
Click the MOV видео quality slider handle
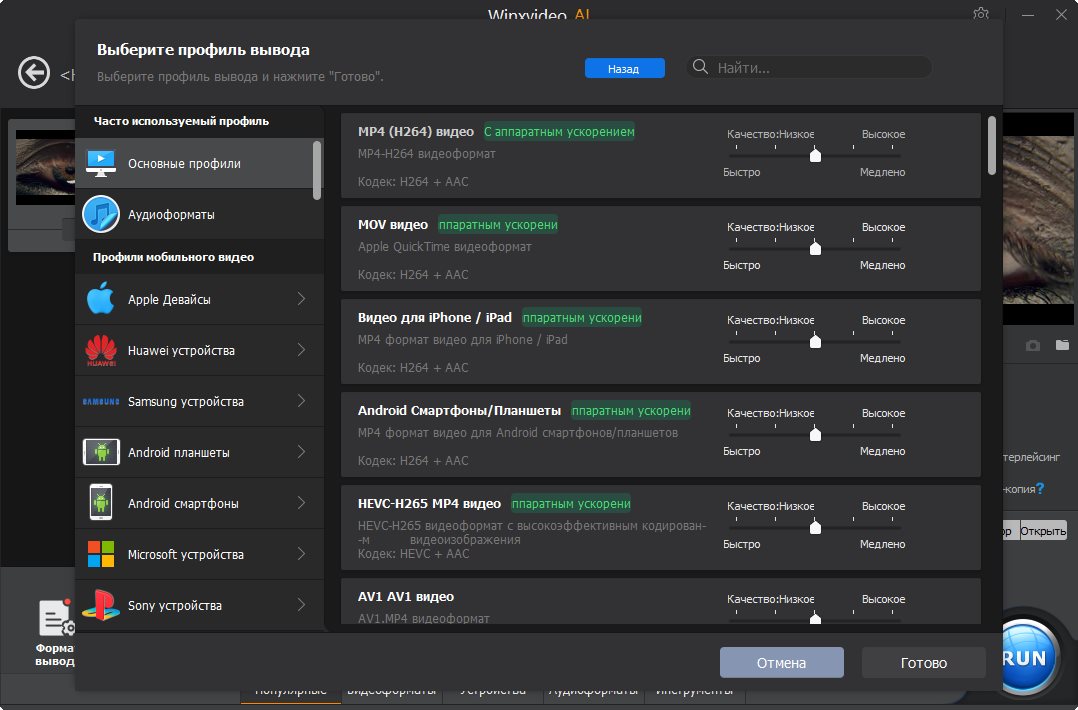pyautogui.click(x=815, y=248)
